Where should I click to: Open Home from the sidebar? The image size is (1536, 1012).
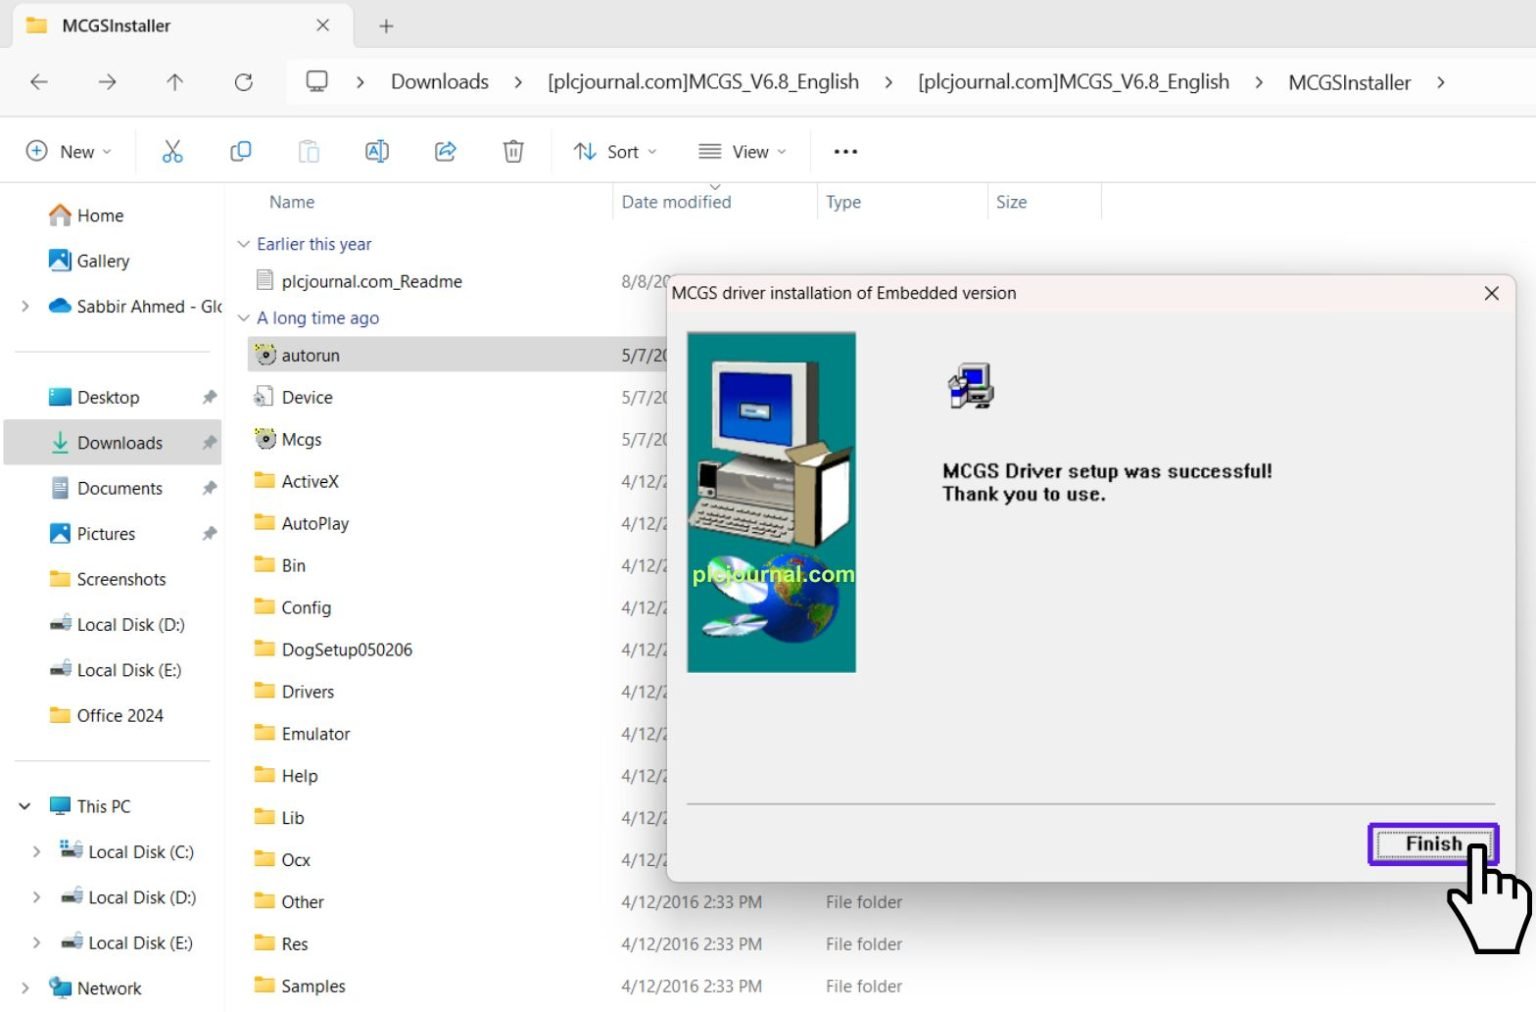pyautogui.click(x=99, y=215)
